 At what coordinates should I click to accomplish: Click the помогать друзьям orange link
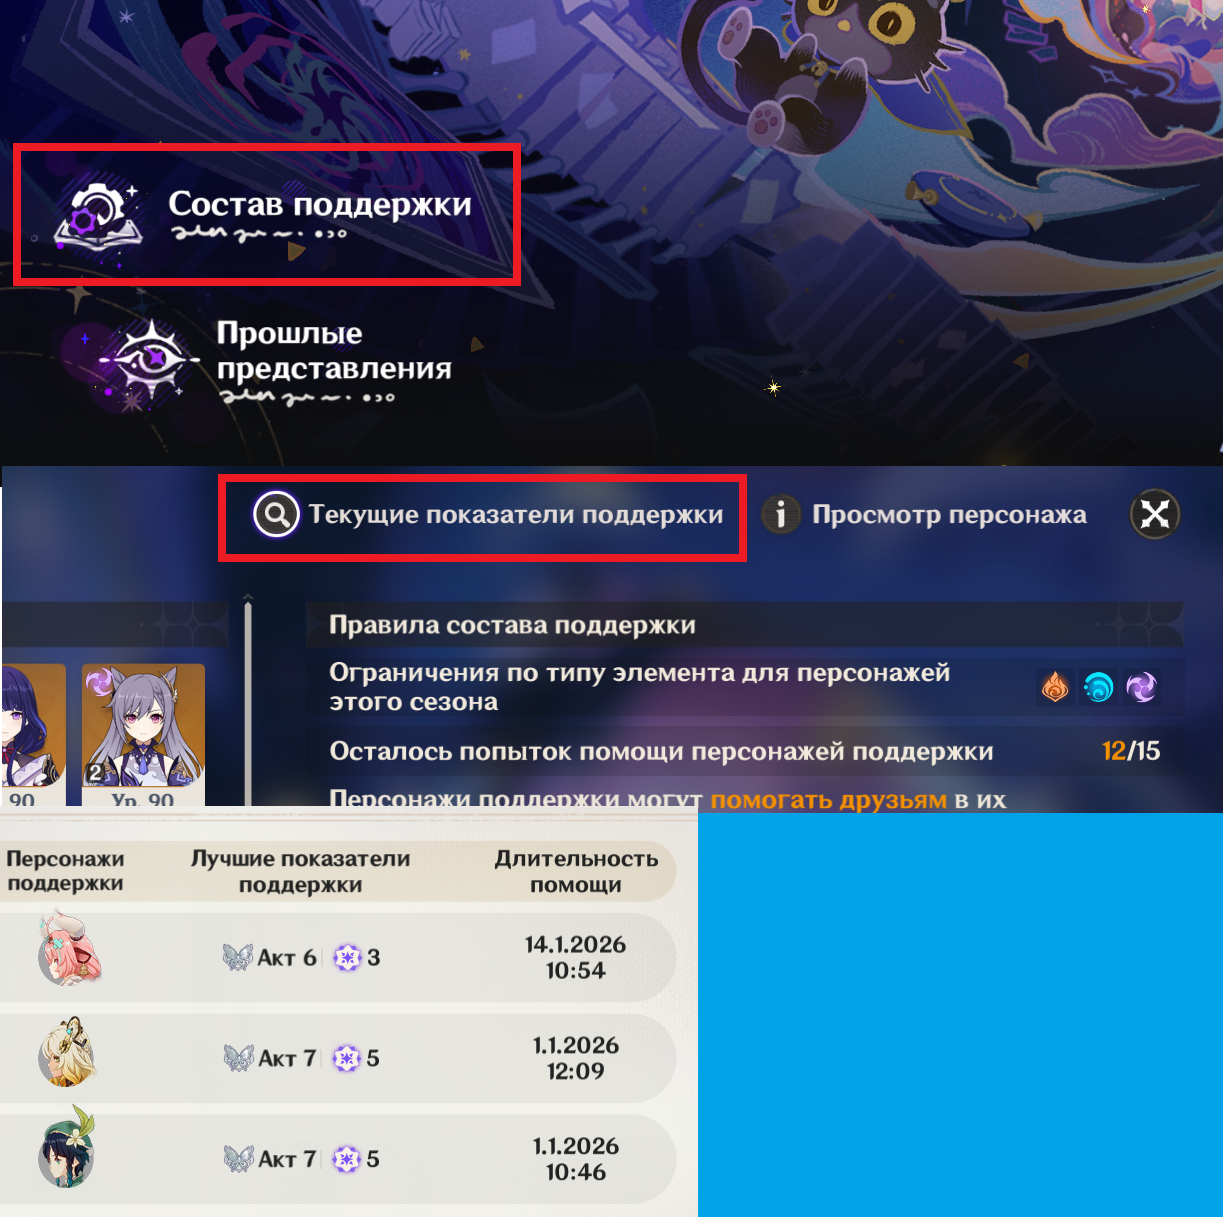pyautogui.click(x=828, y=799)
